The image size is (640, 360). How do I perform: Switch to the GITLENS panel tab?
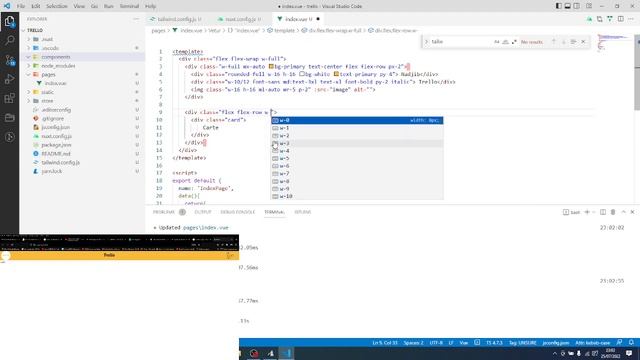pyautogui.click(x=303, y=212)
